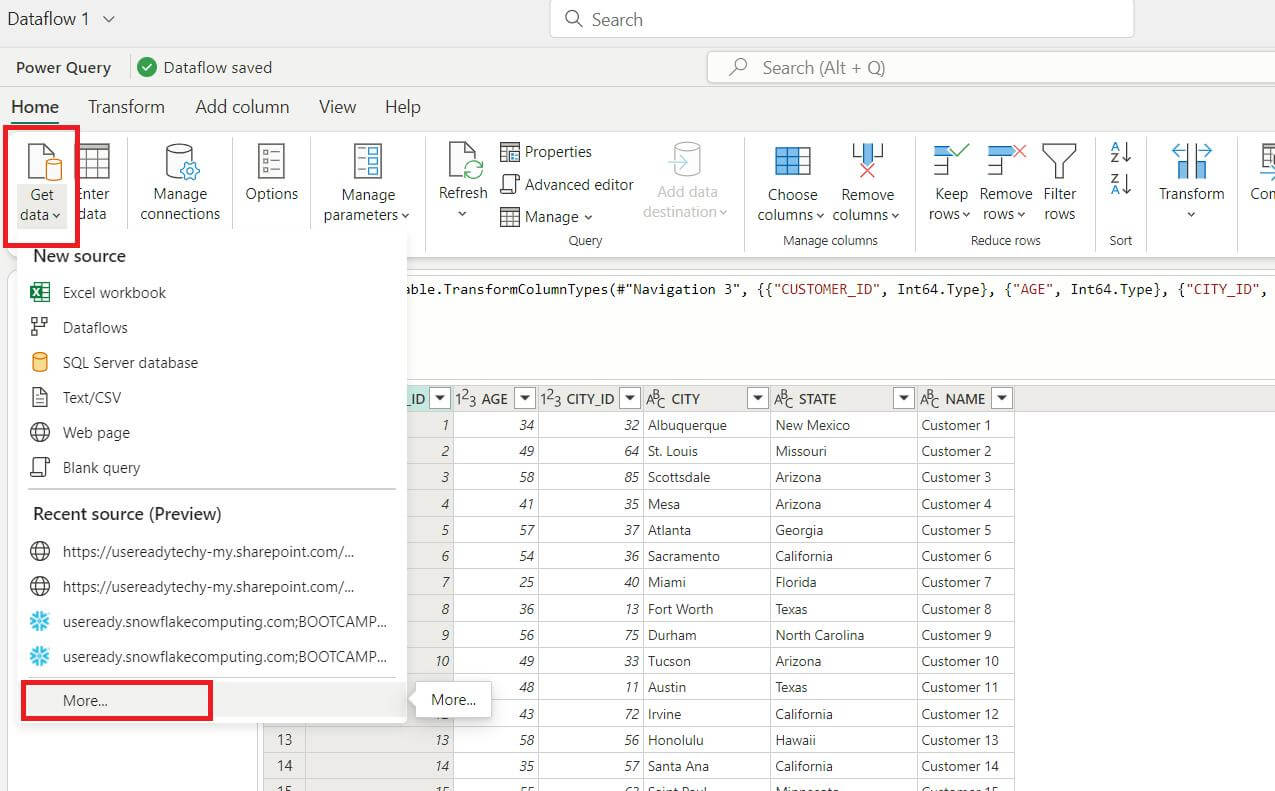Click the Search (Alt + Q) field

point(990,67)
